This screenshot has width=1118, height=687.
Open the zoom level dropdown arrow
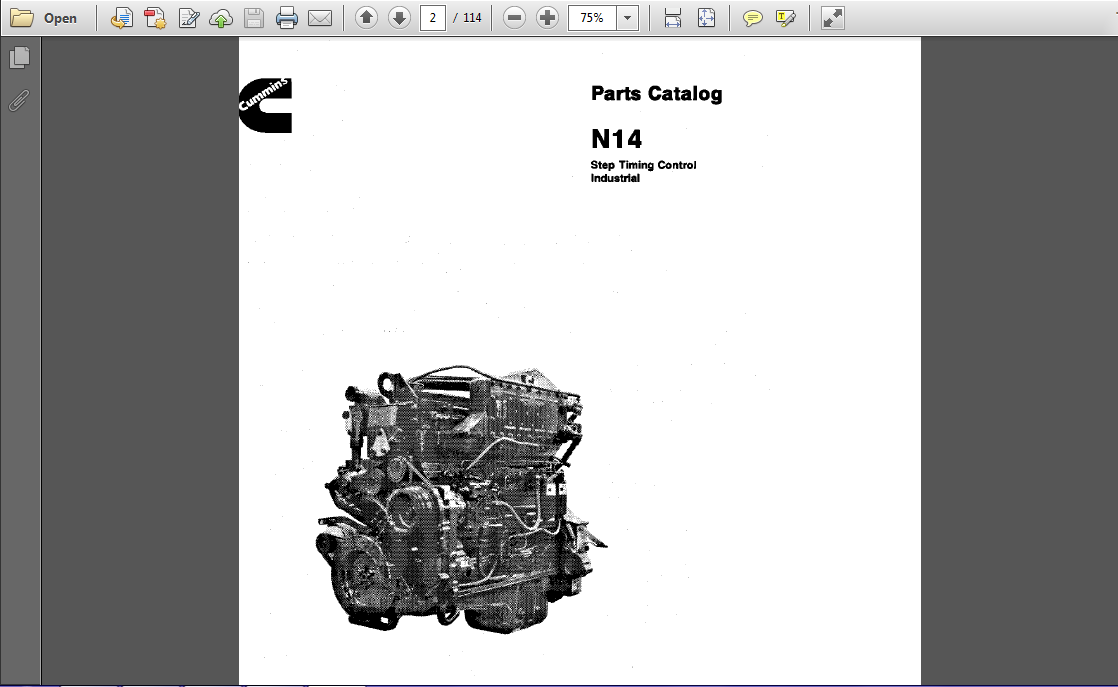627,18
